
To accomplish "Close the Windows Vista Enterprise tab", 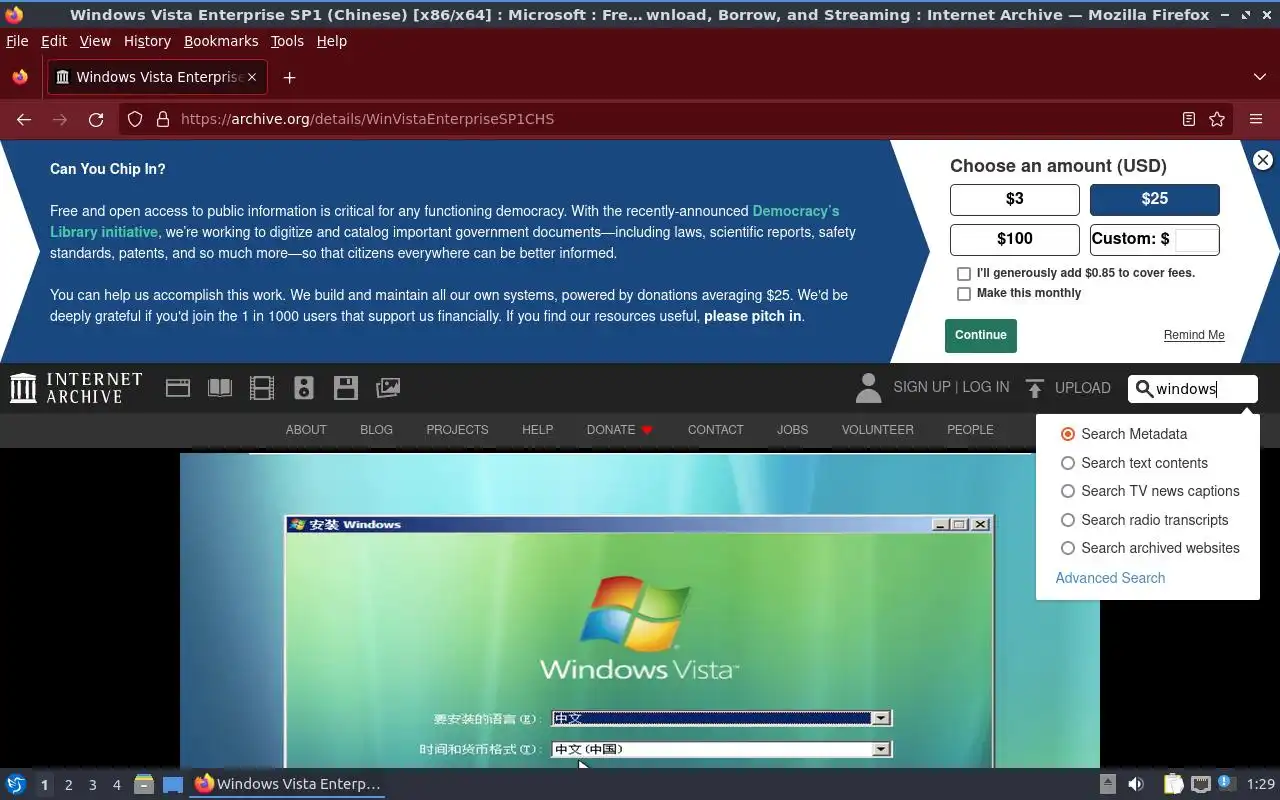I will (x=252, y=77).
